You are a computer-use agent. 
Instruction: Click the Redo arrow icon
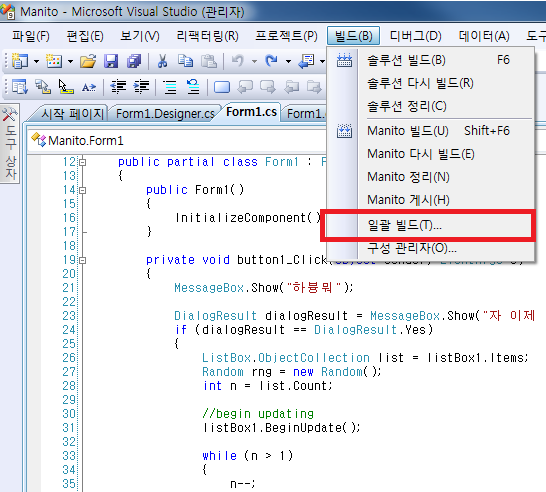pos(271,61)
